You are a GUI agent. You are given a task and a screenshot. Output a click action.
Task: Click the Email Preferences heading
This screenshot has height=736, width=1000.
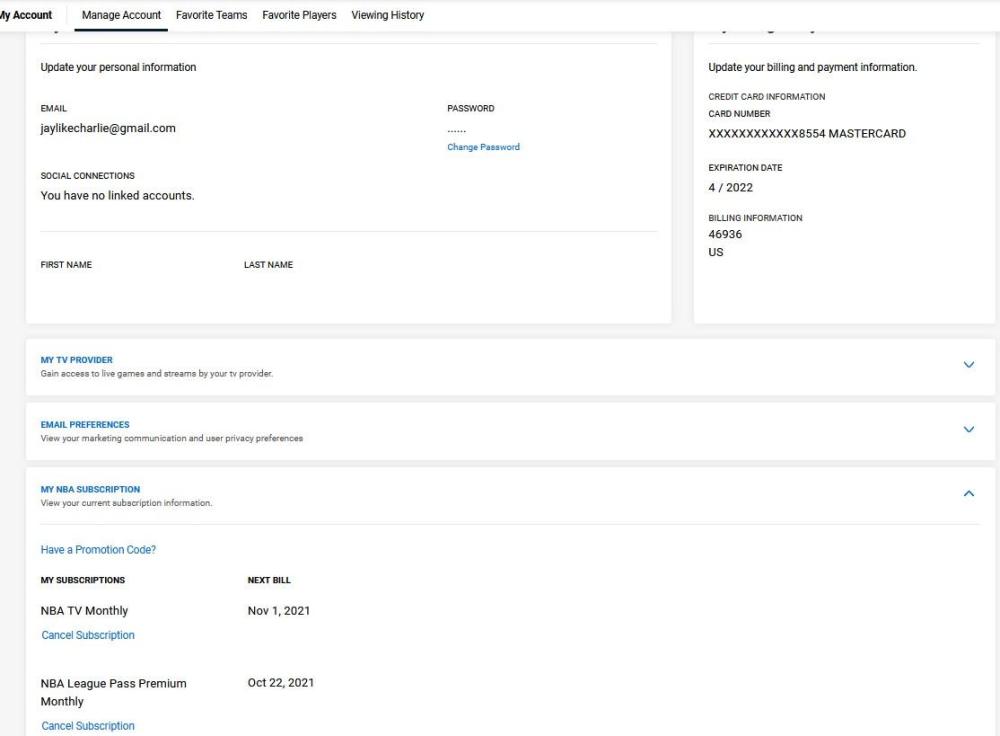[x=85, y=424]
